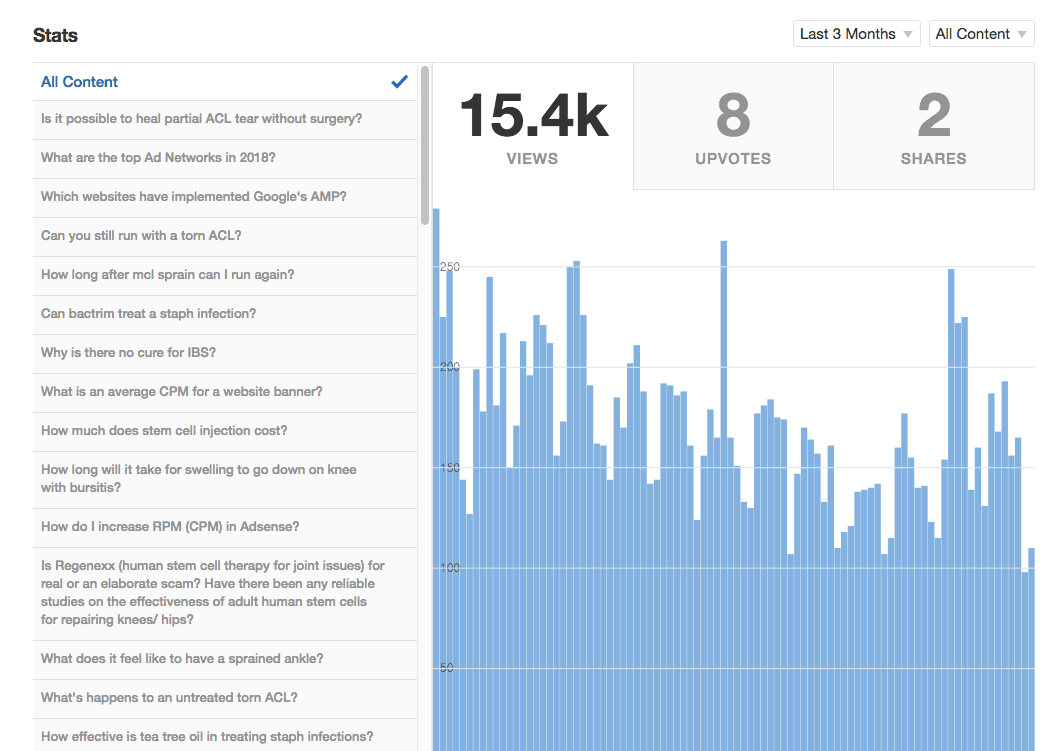Viewport: 1057px width, 751px height.
Task: Select the 15.4k Views tab
Action: [x=533, y=127]
